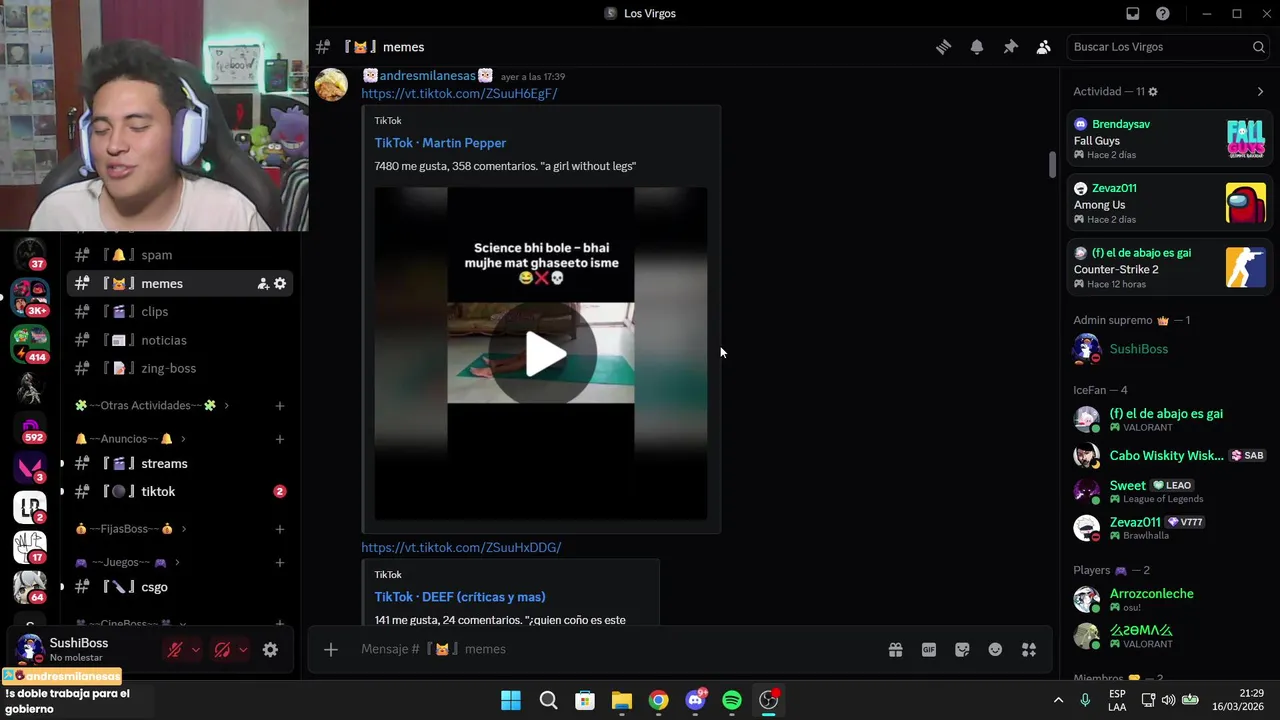Click the plus attach button
The width and height of the screenshot is (1280, 720).
[x=331, y=649]
